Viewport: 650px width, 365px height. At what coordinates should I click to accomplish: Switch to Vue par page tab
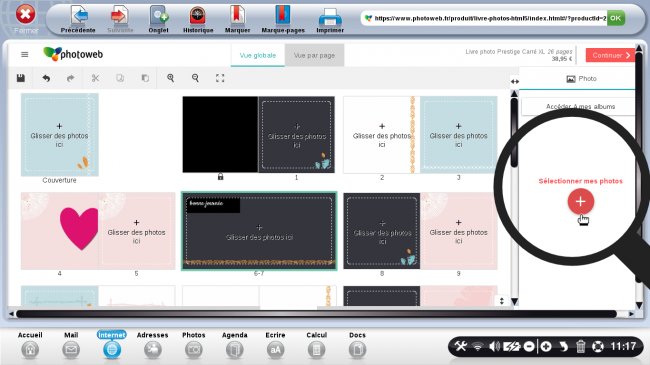coord(314,55)
